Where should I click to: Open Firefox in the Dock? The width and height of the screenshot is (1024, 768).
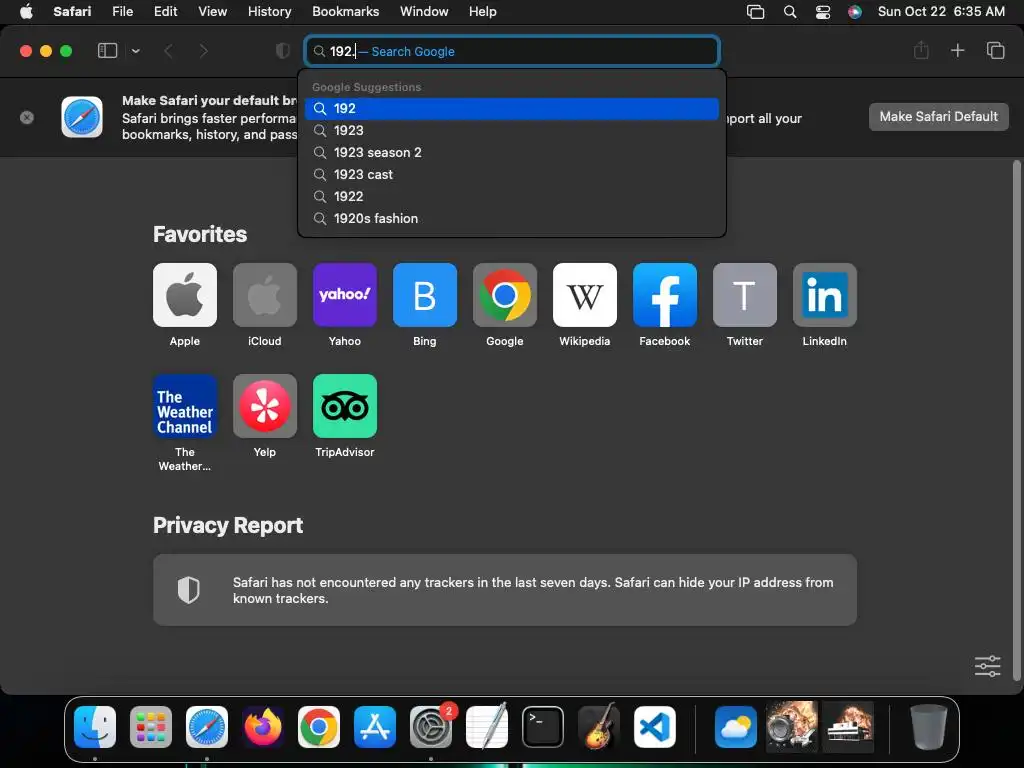[263, 727]
